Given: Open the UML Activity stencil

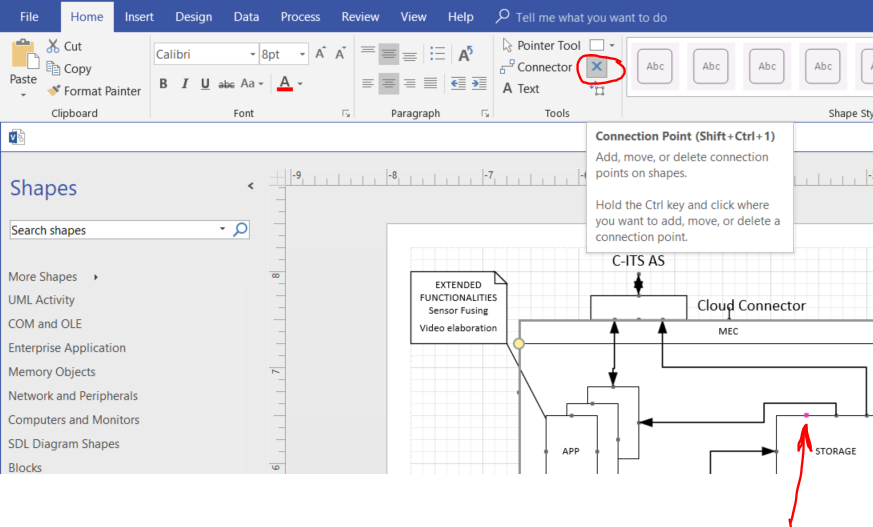Looking at the screenshot, I should pos(41,300).
